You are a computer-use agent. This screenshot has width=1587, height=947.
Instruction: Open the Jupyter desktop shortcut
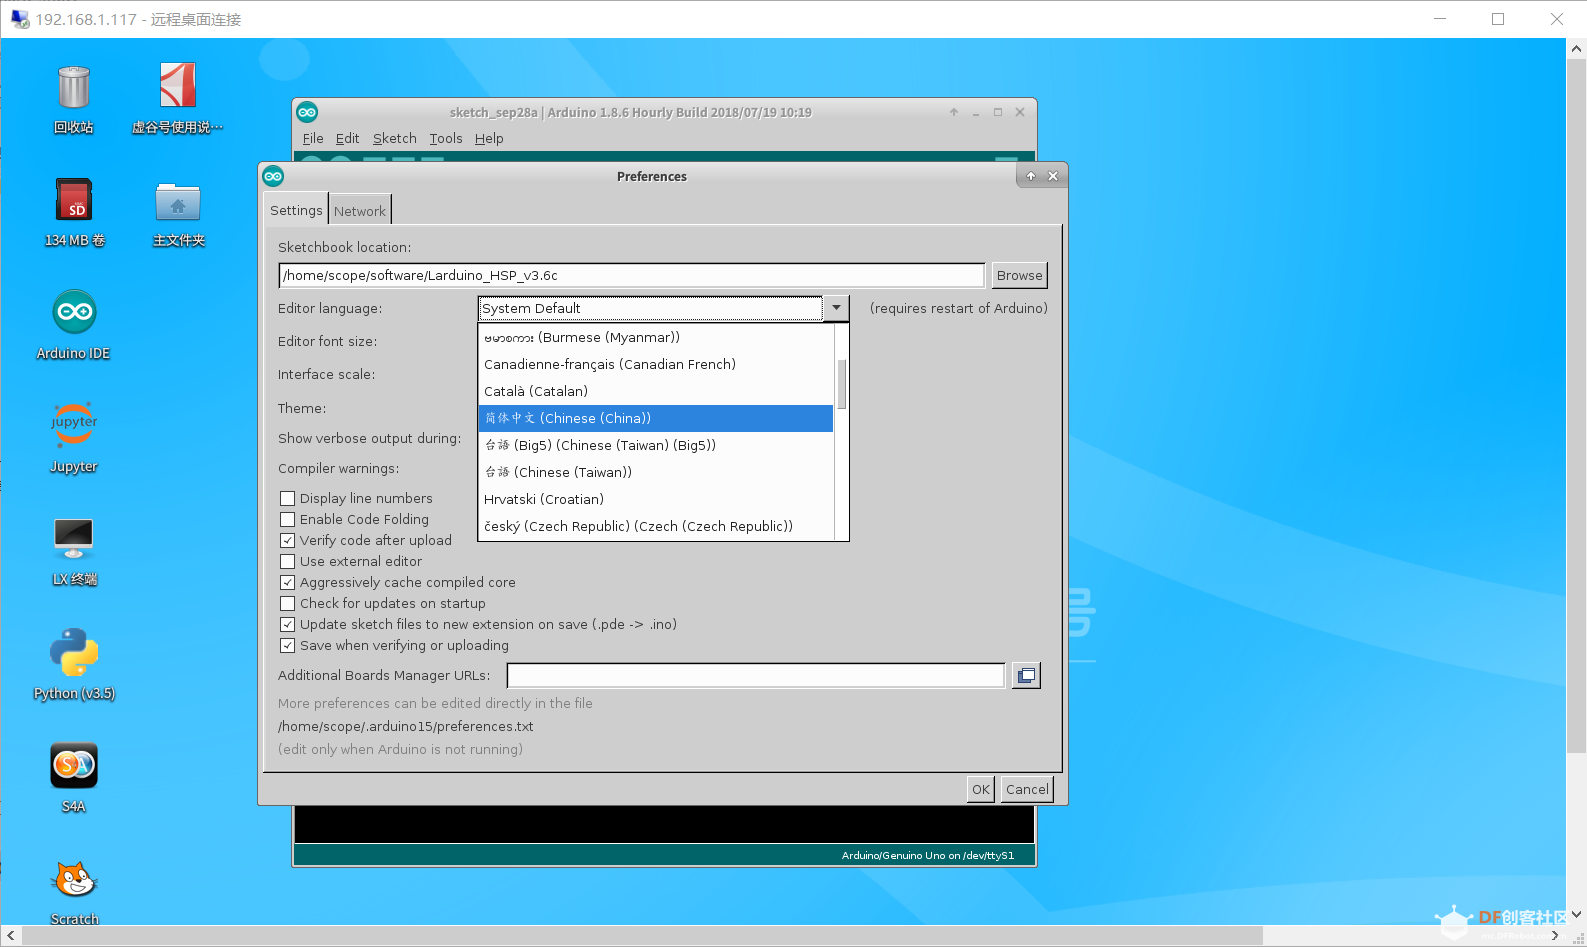click(74, 425)
